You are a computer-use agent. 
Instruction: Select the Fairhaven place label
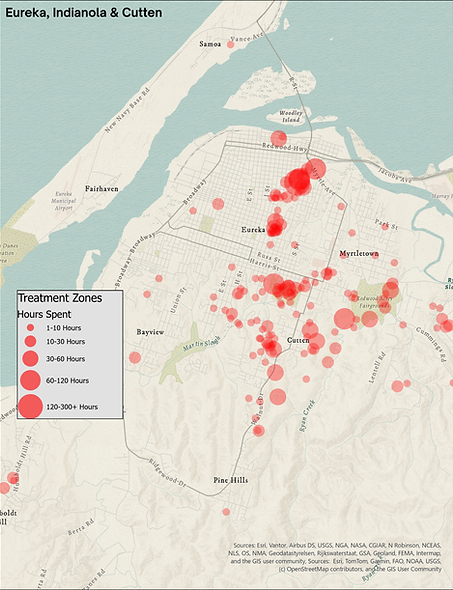(102, 189)
